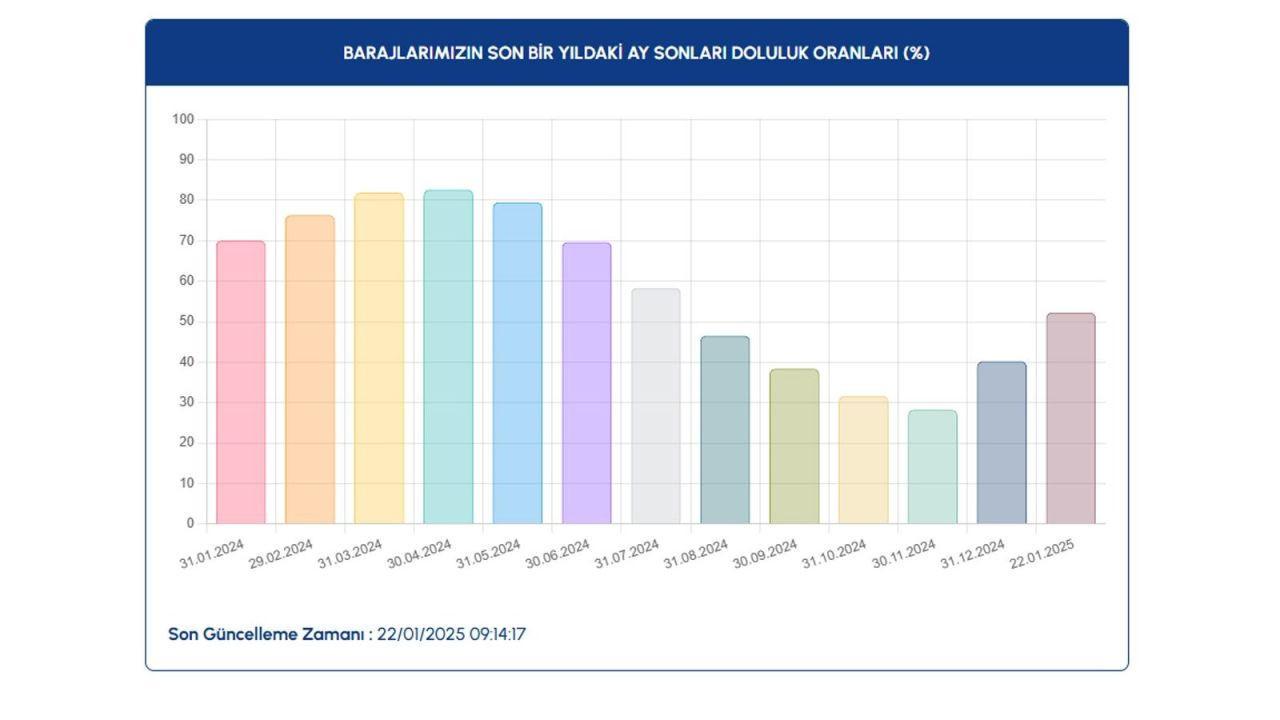Click the mauve bar for 22.01.2025
This screenshot has height=720, width=1280.
[x=1071, y=418]
